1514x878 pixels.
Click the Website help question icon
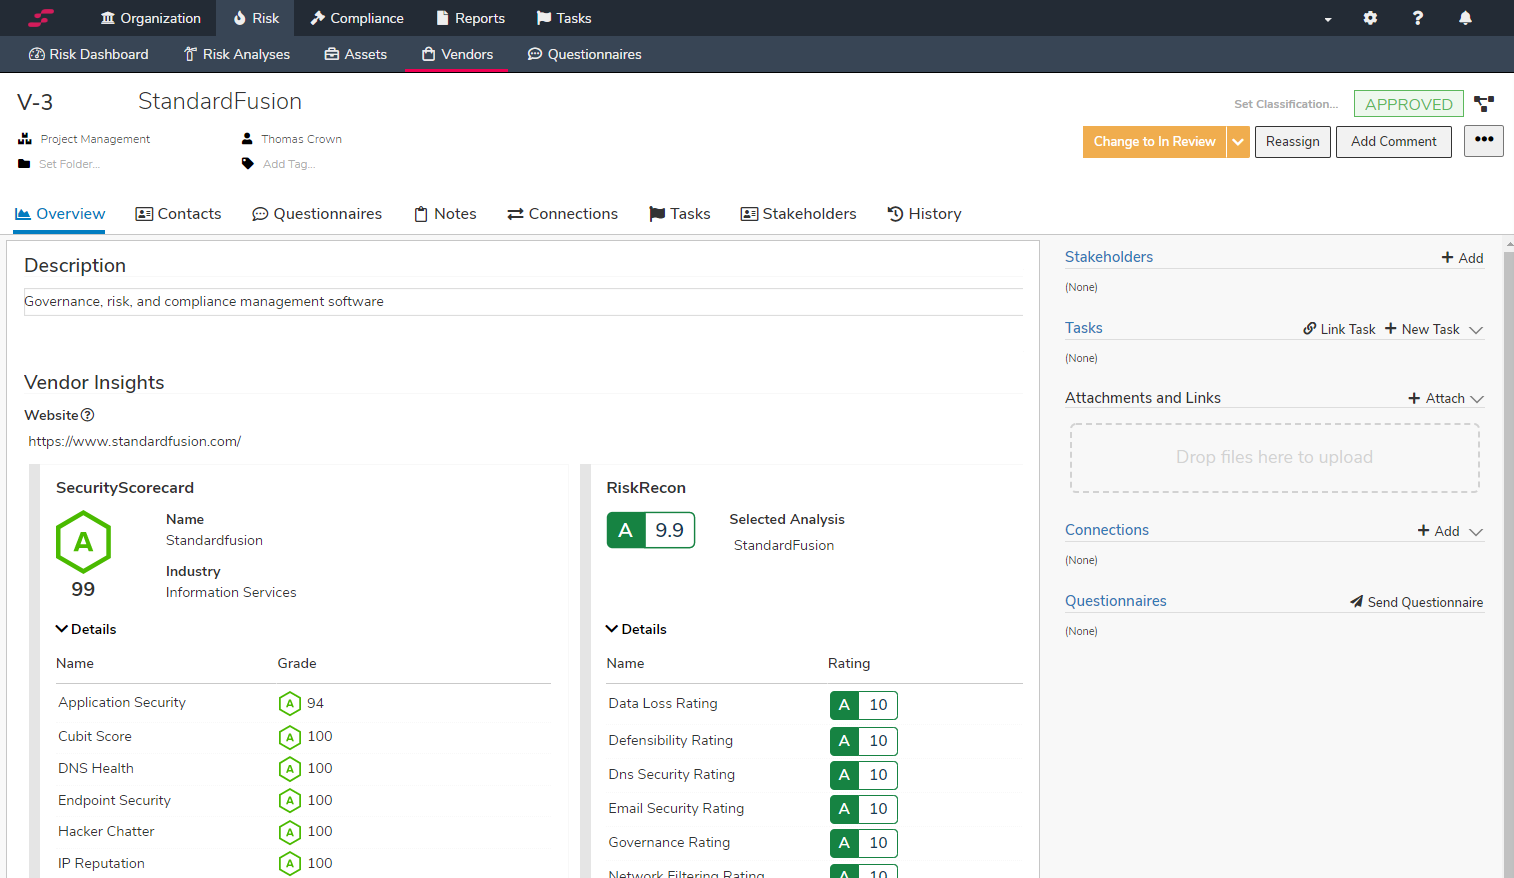87,415
